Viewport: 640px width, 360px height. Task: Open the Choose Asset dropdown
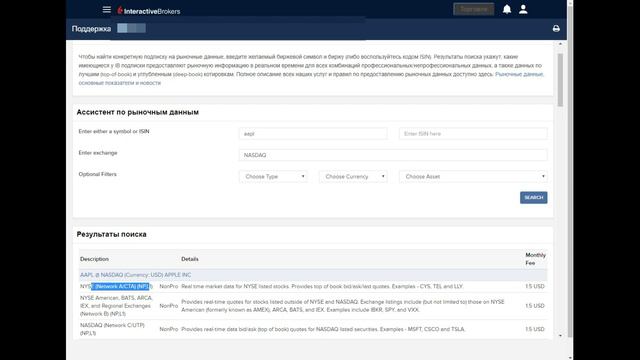click(473, 176)
